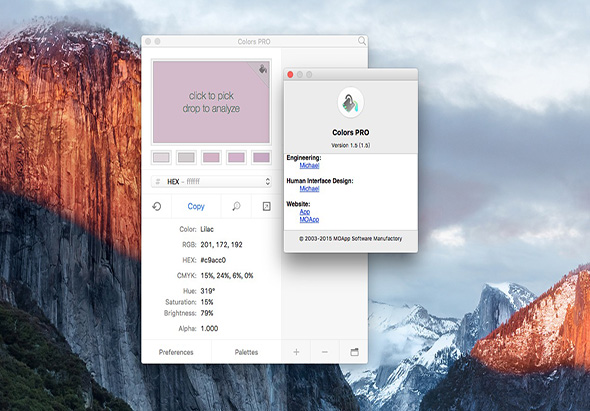Click the CMYK value 15%, 24%, 6%, 0%

click(x=227, y=276)
